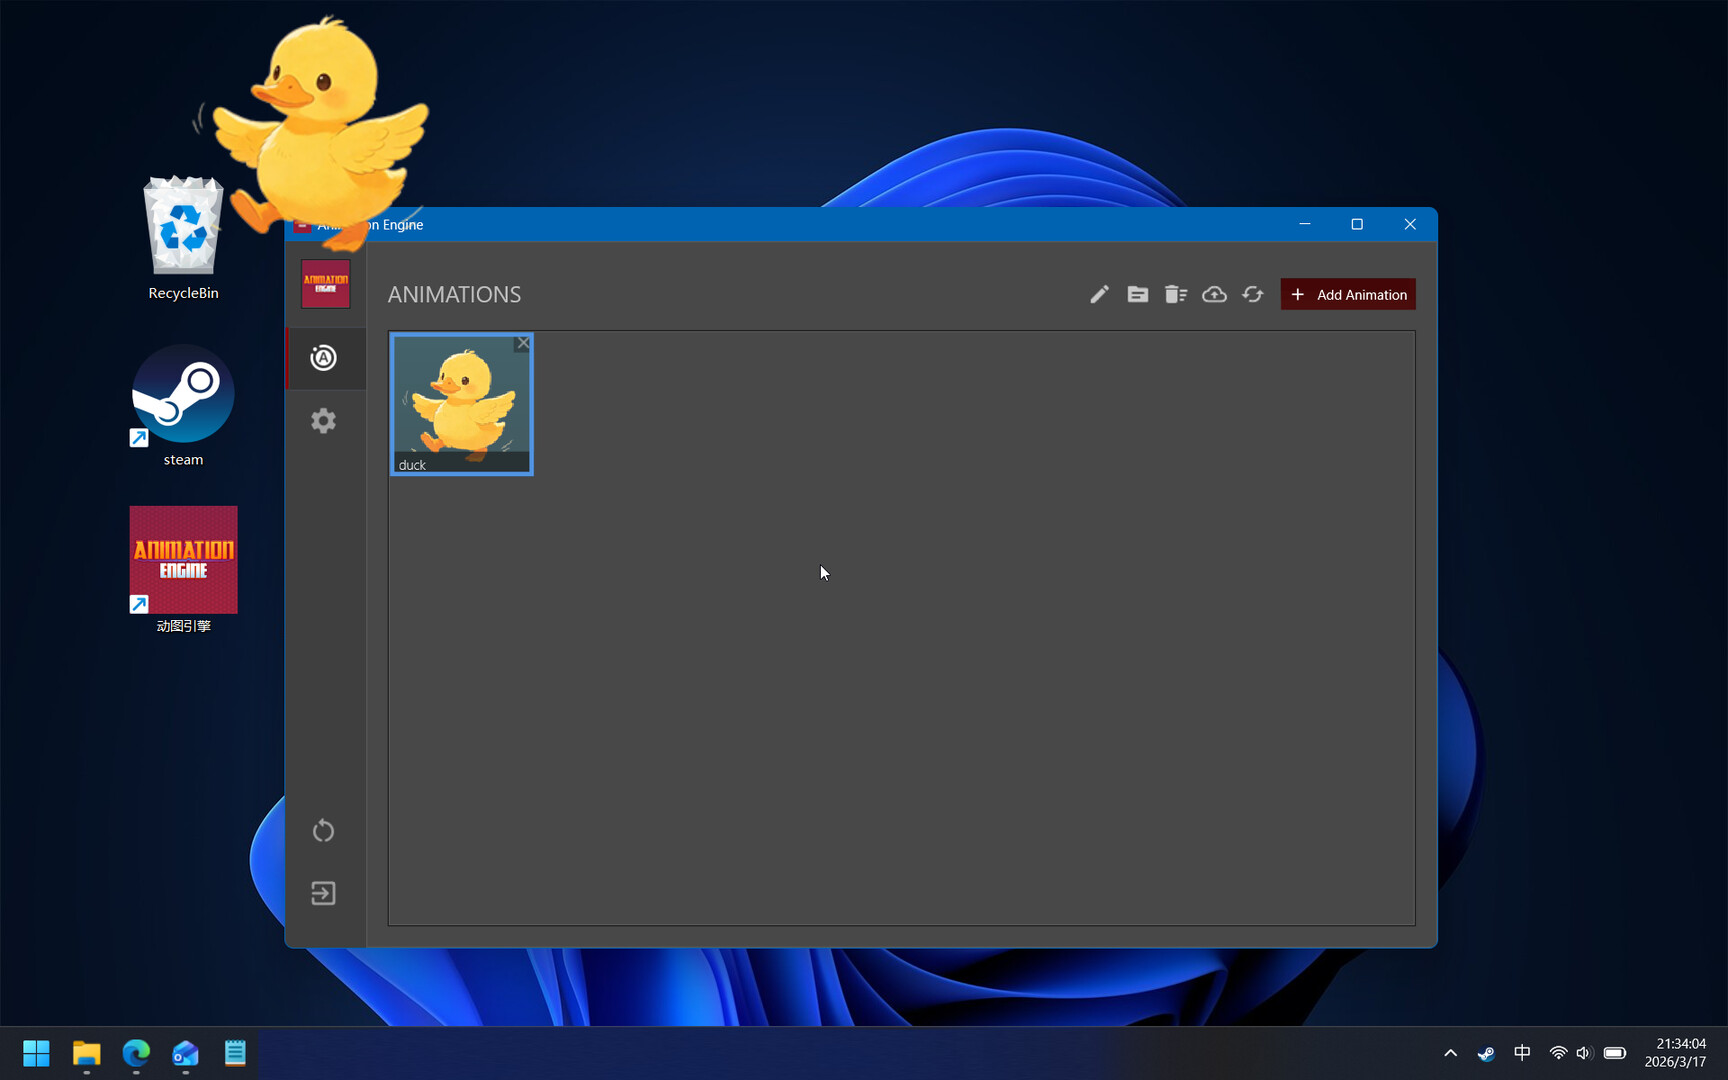This screenshot has width=1728, height=1080.
Task: Open the Animations panel in the sidebar
Action: coord(323,358)
